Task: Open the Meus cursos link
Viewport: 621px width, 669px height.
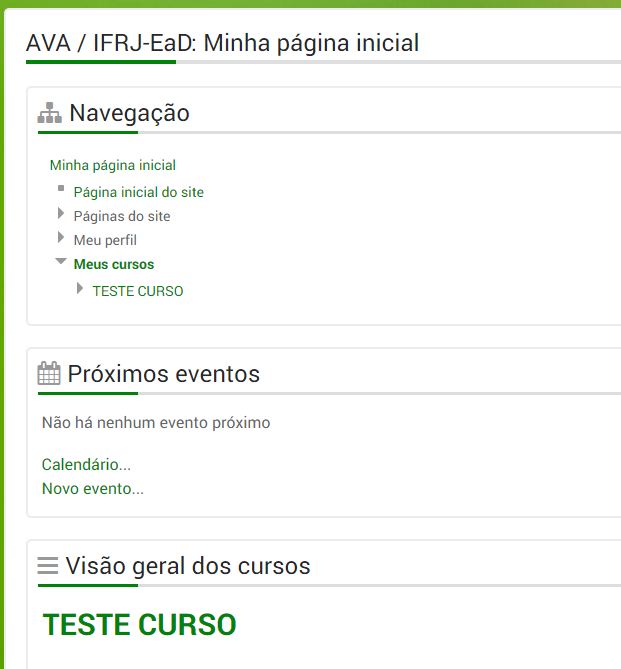Action: [x=114, y=264]
